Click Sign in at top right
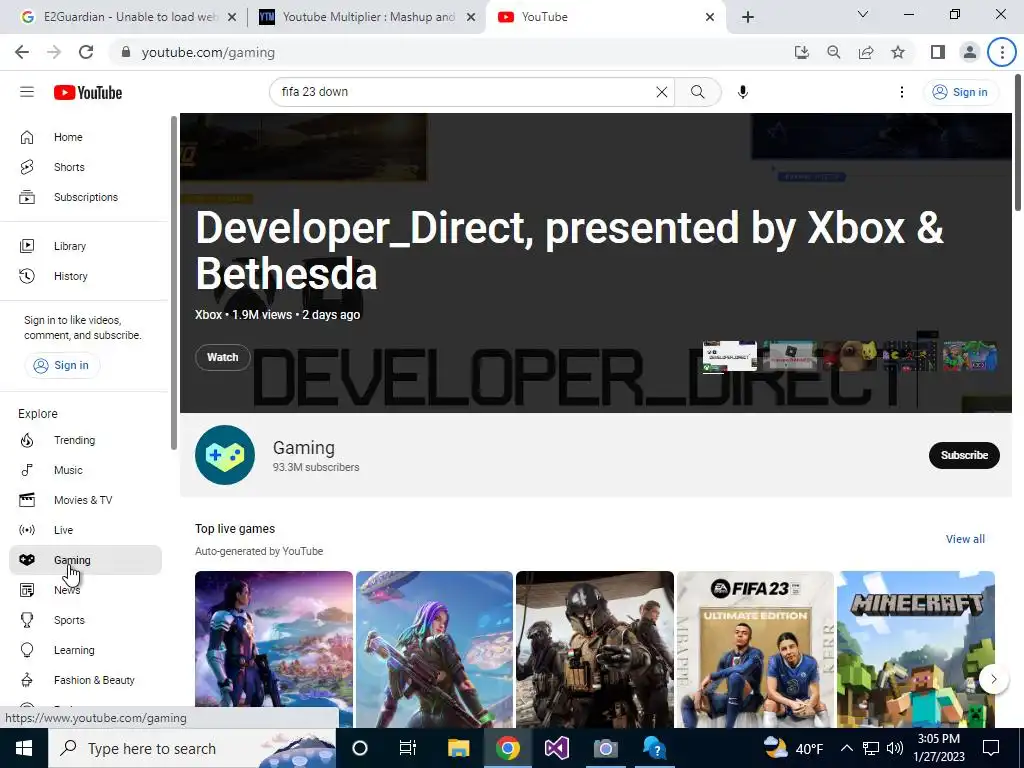1024x768 pixels. point(960,92)
